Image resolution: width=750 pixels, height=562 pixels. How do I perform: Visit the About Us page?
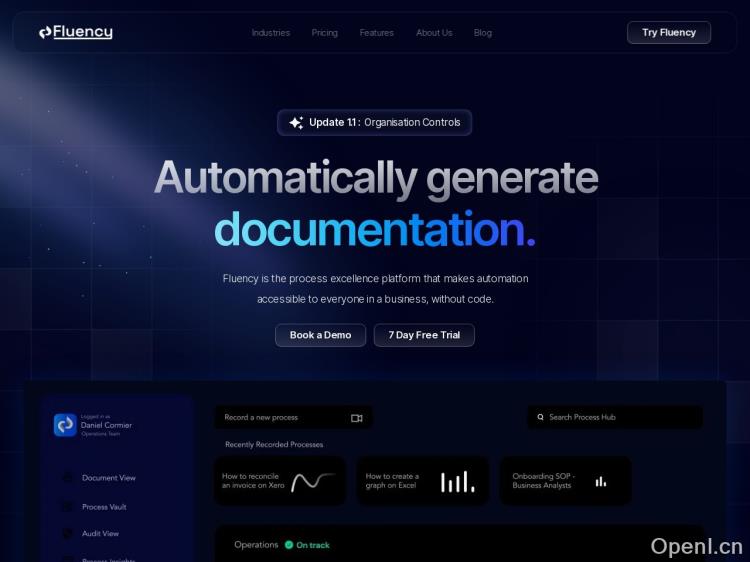[434, 33]
